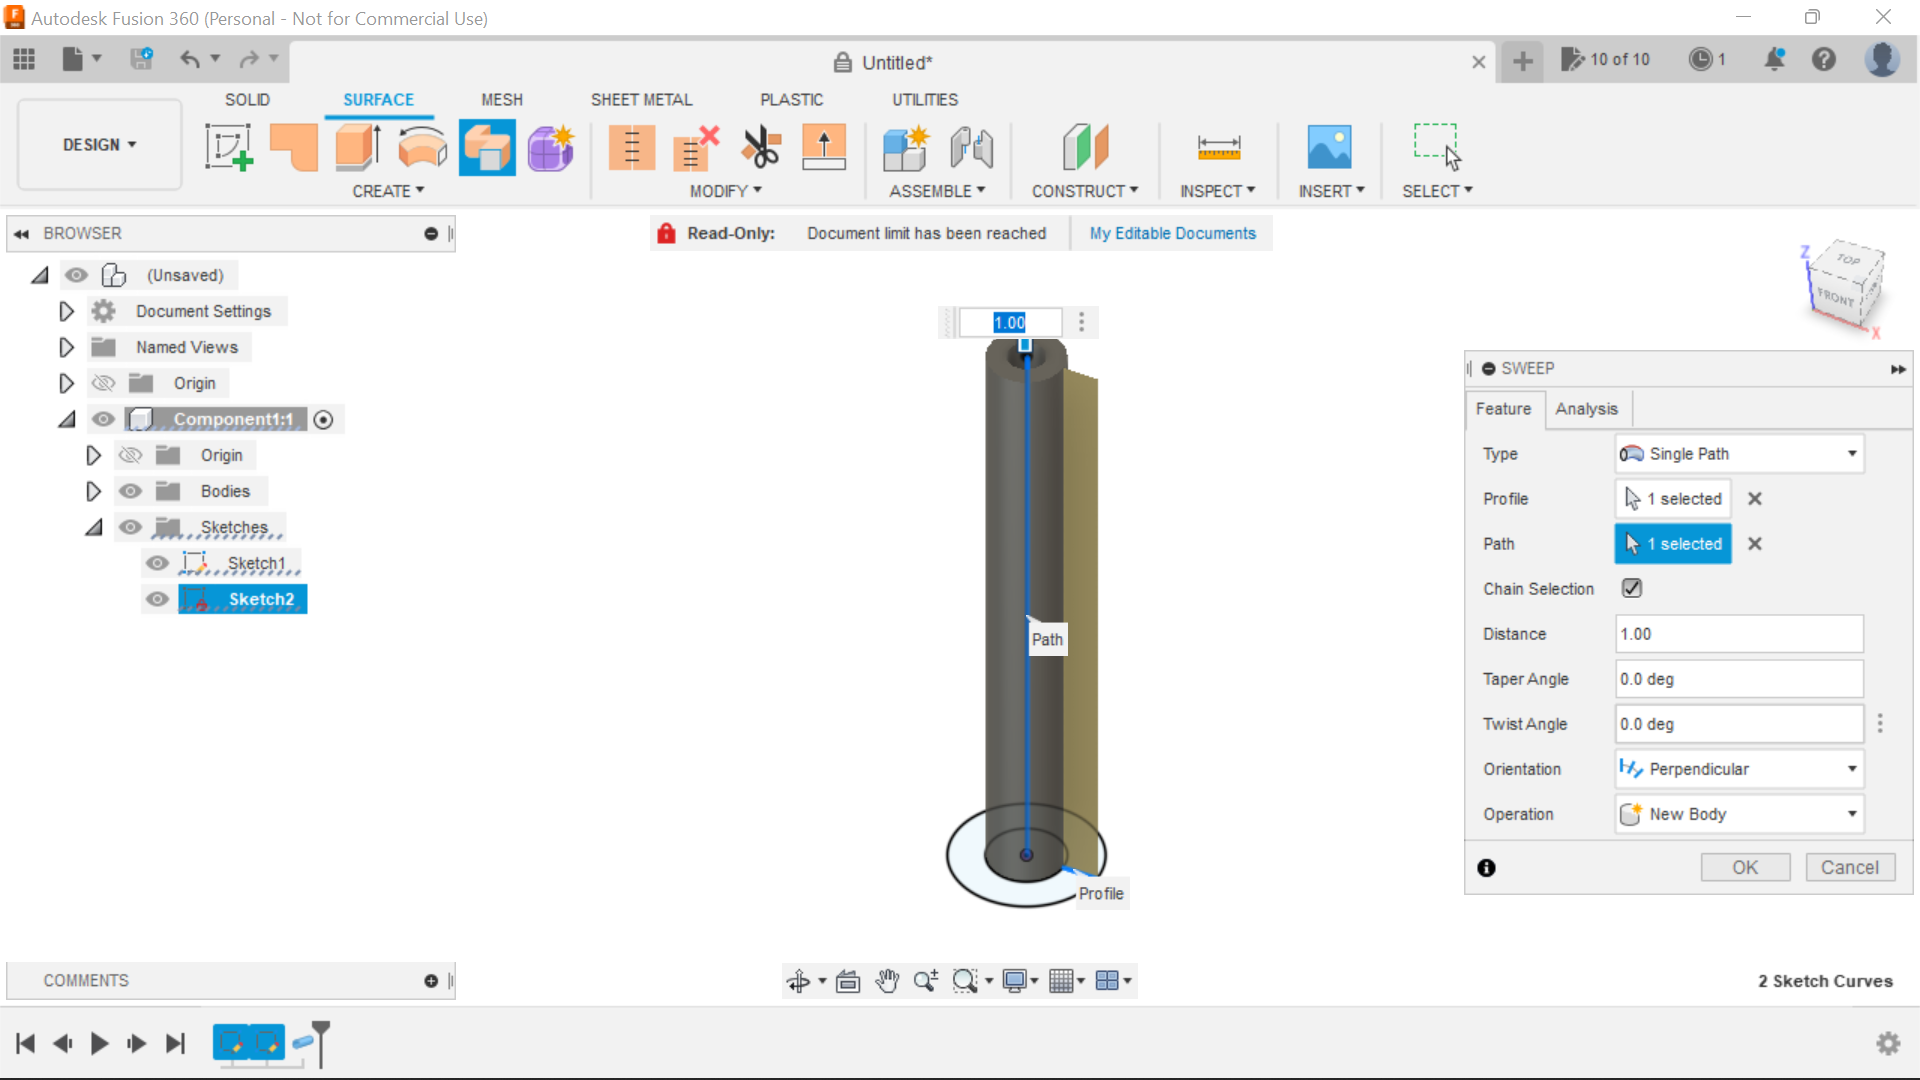Expand the Document Settings tree item
The image size is (1920, 1080).
(x=65, y=311)
